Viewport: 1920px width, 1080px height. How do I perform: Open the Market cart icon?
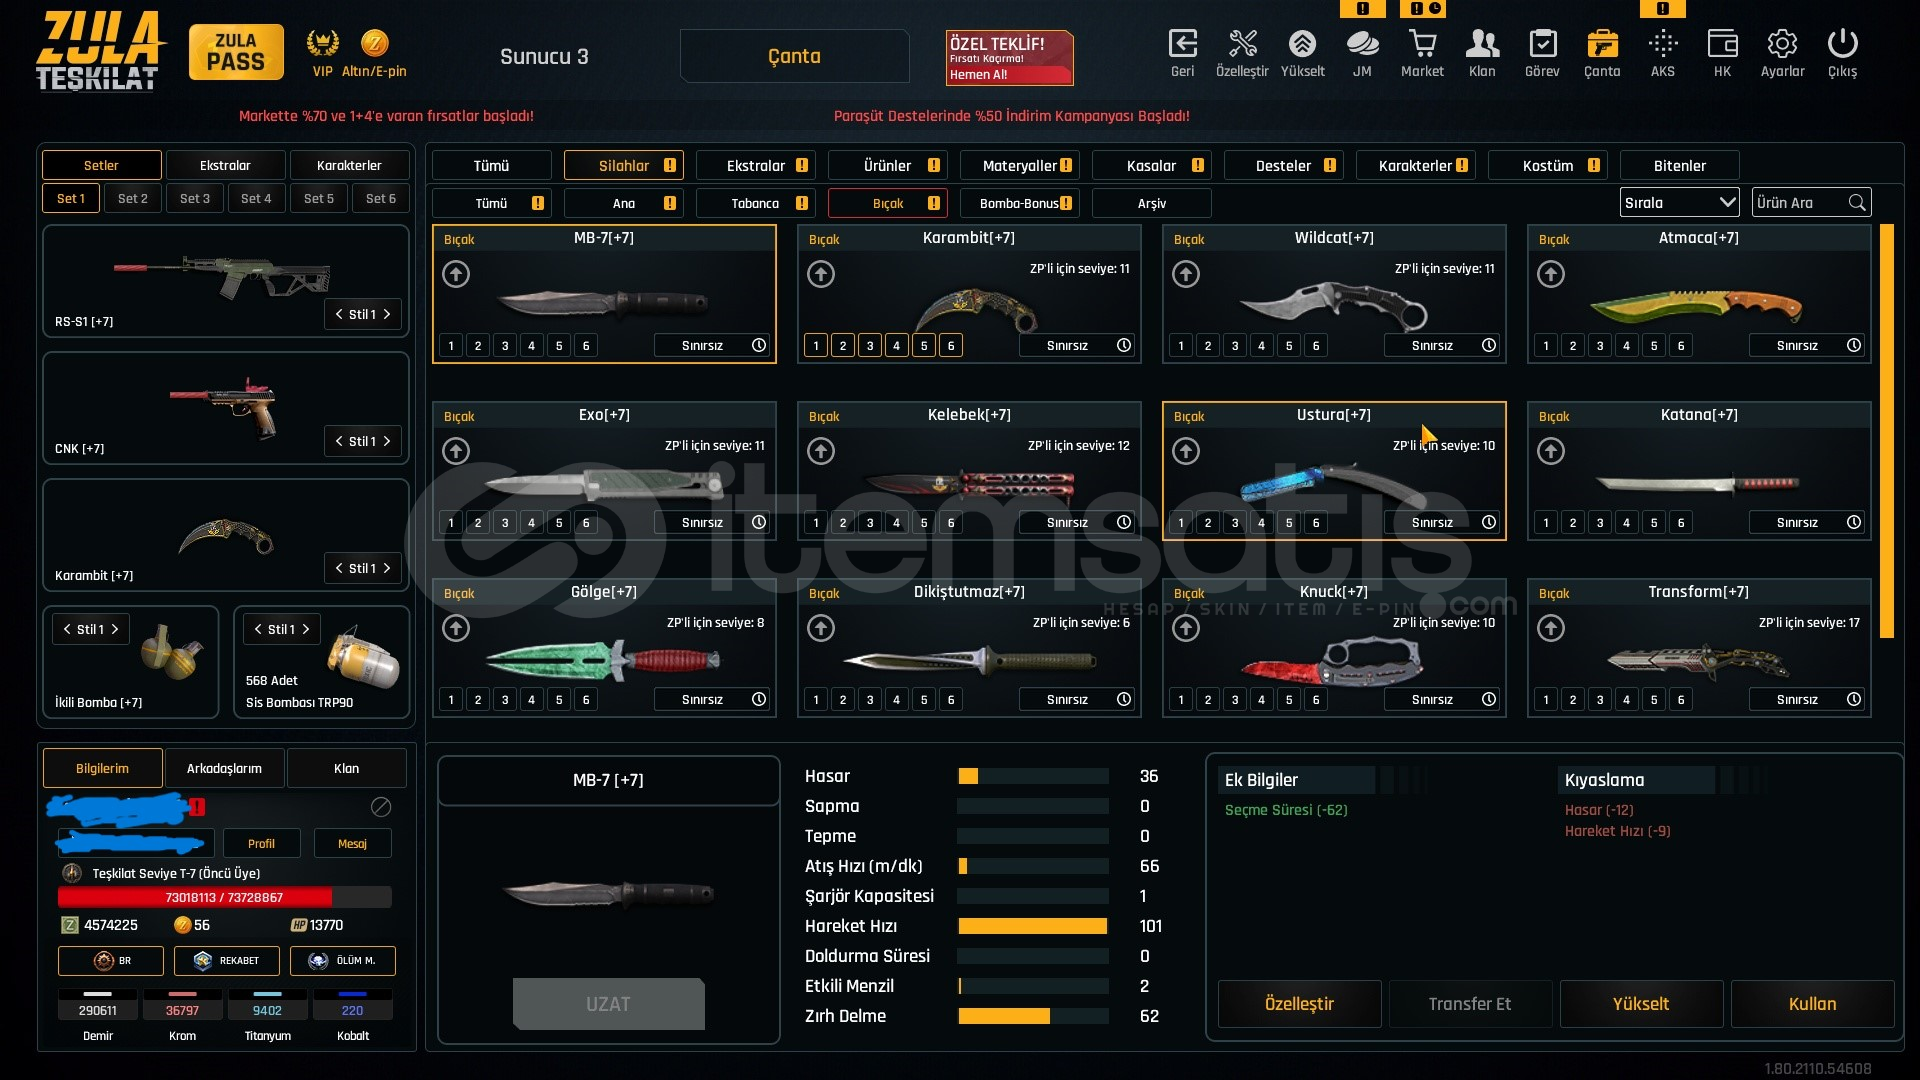pos(1422,44)
